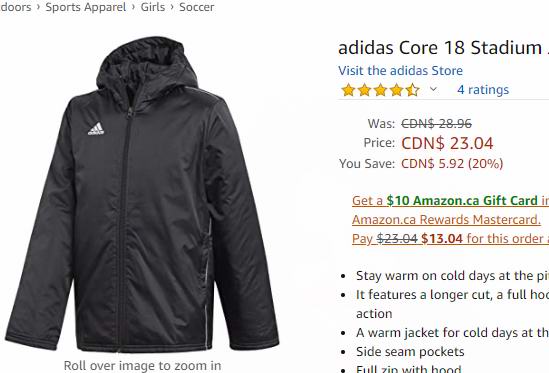Click the star rating icons
Screen dimensions: 549x373
point(380,90)
